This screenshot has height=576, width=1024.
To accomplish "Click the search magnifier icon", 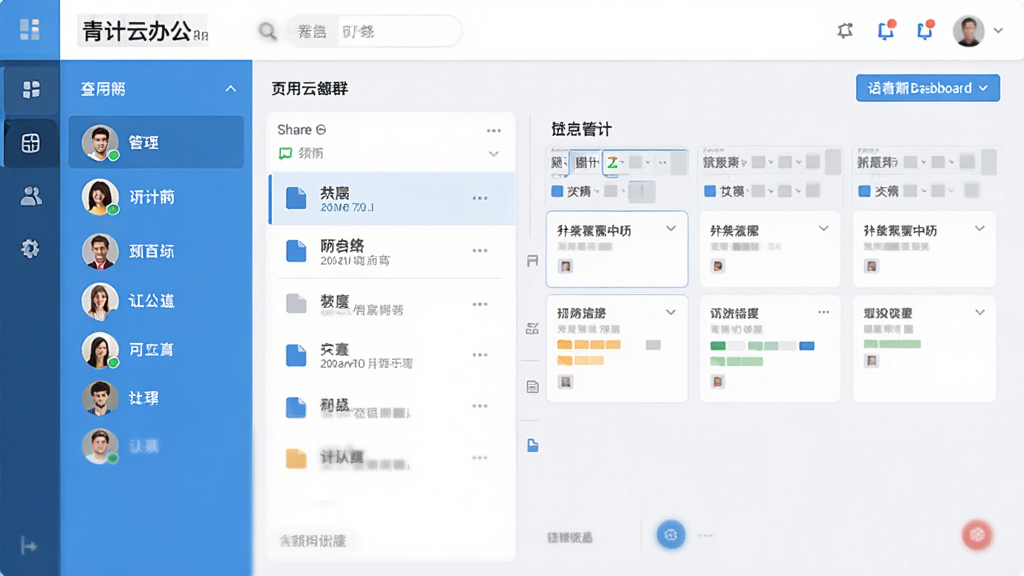I will tap(267, 31).
